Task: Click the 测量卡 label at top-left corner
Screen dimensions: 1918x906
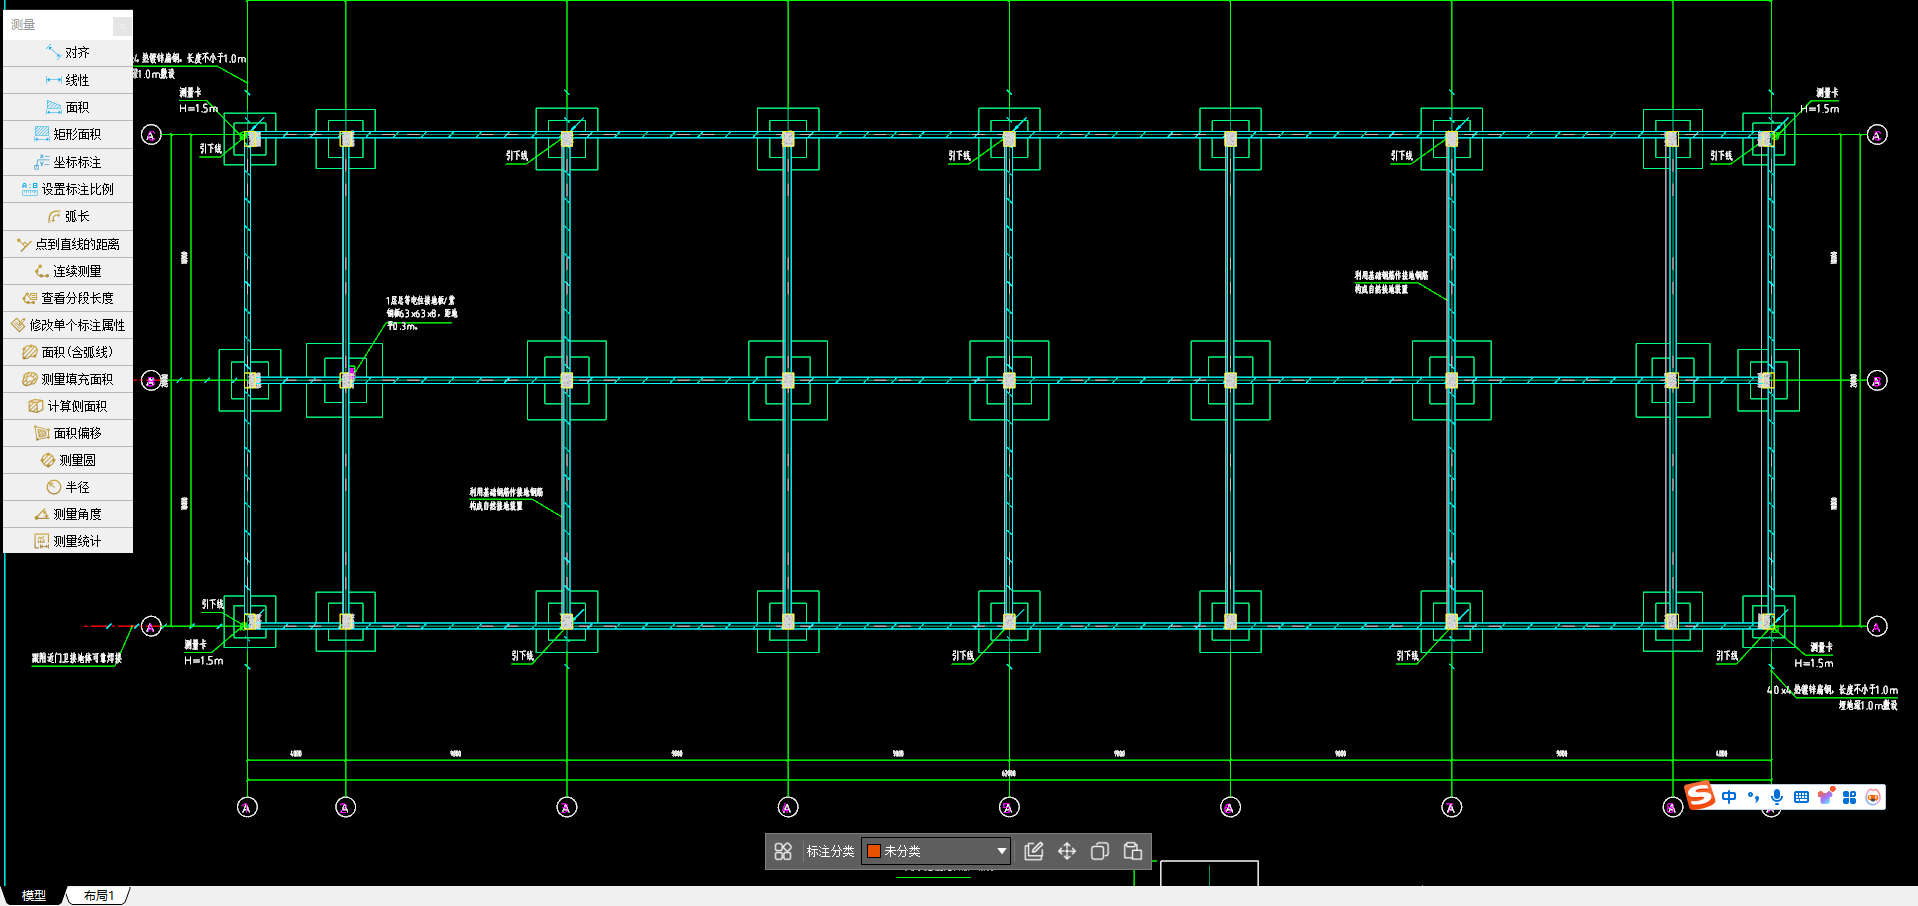Action: (190, 93)
